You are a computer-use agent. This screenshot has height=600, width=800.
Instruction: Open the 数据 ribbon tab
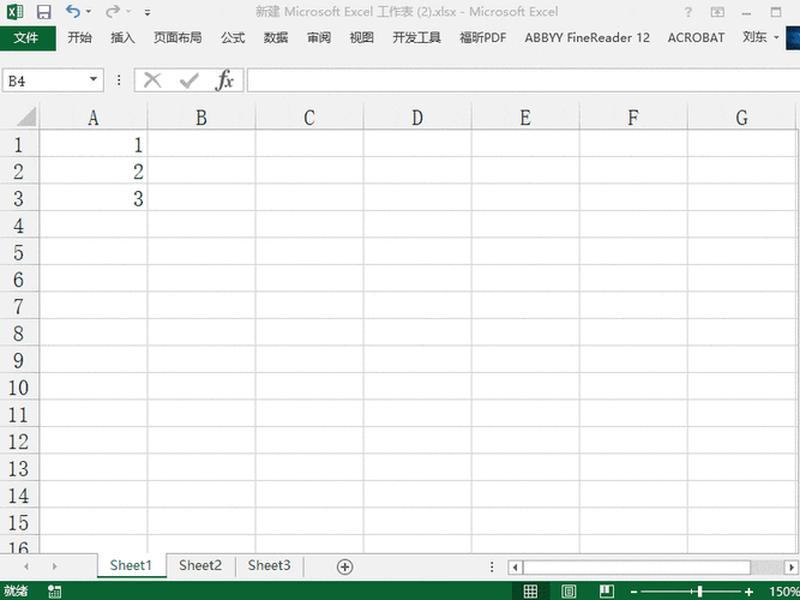pos(276,38)
